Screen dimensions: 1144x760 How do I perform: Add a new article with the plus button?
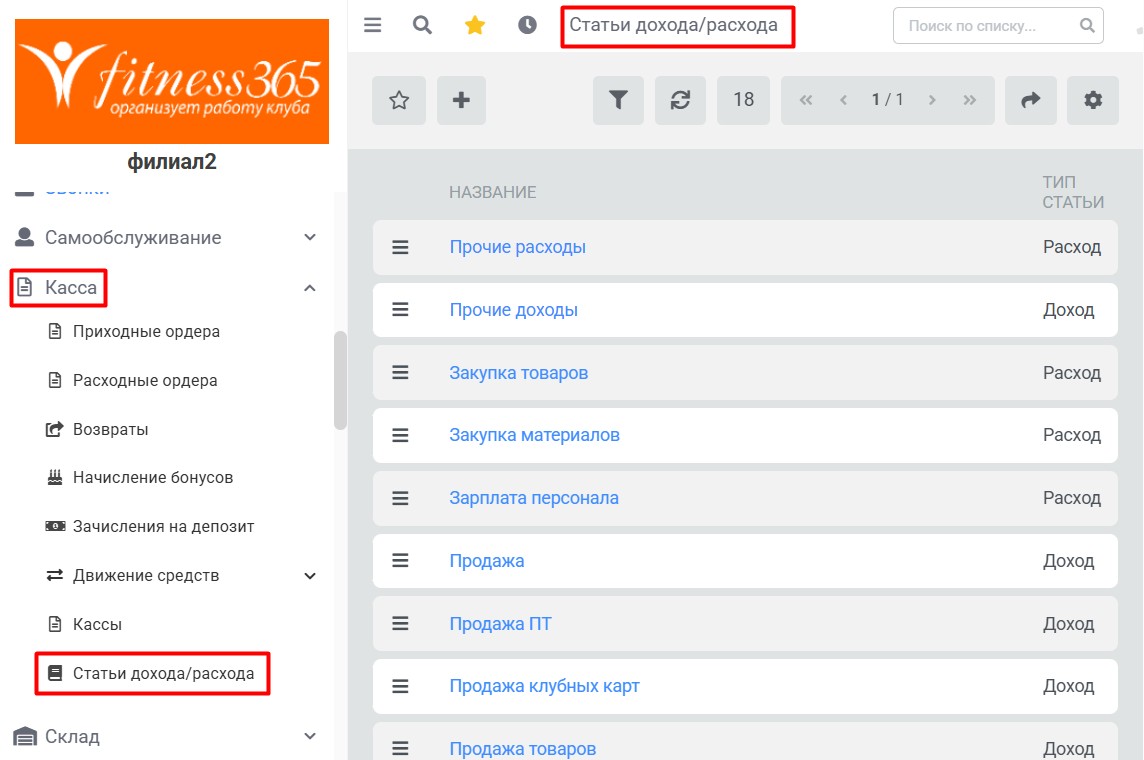coord(461,100)
